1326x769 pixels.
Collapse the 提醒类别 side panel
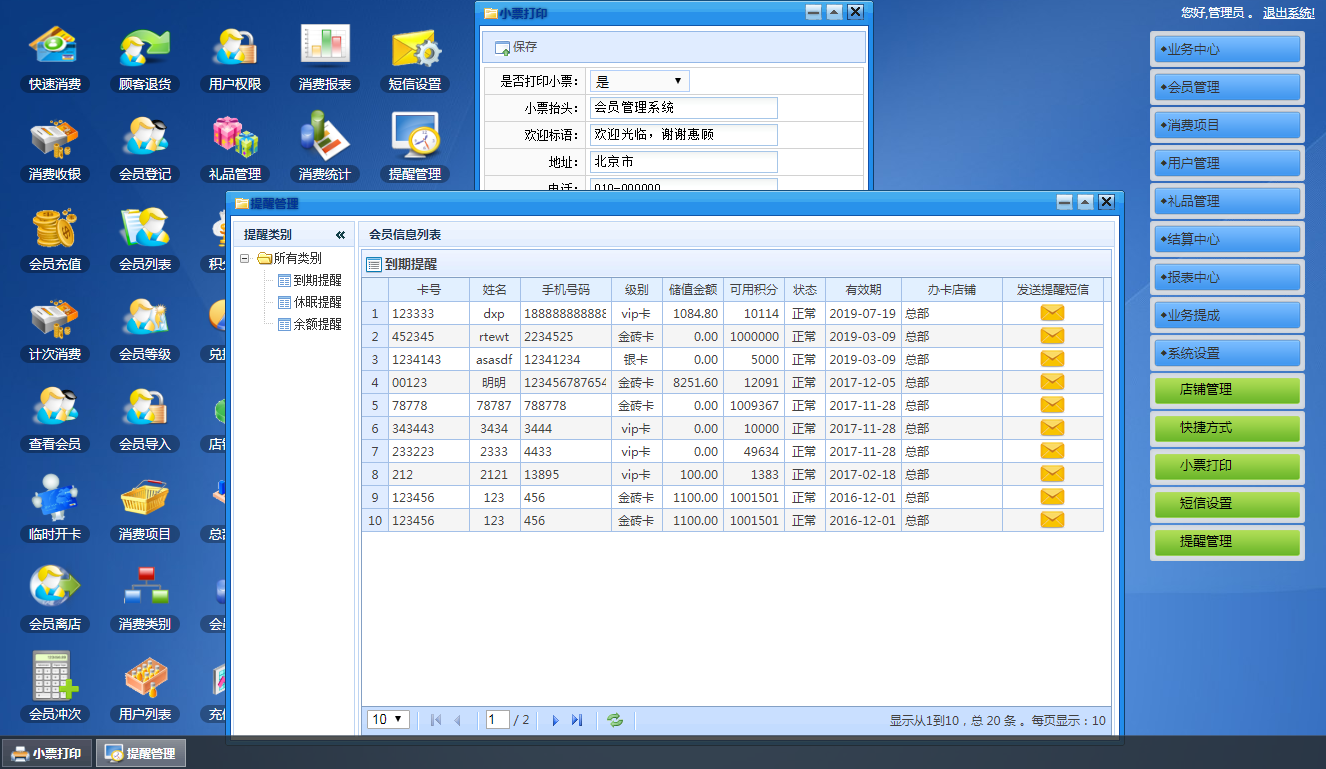point(340,235)
